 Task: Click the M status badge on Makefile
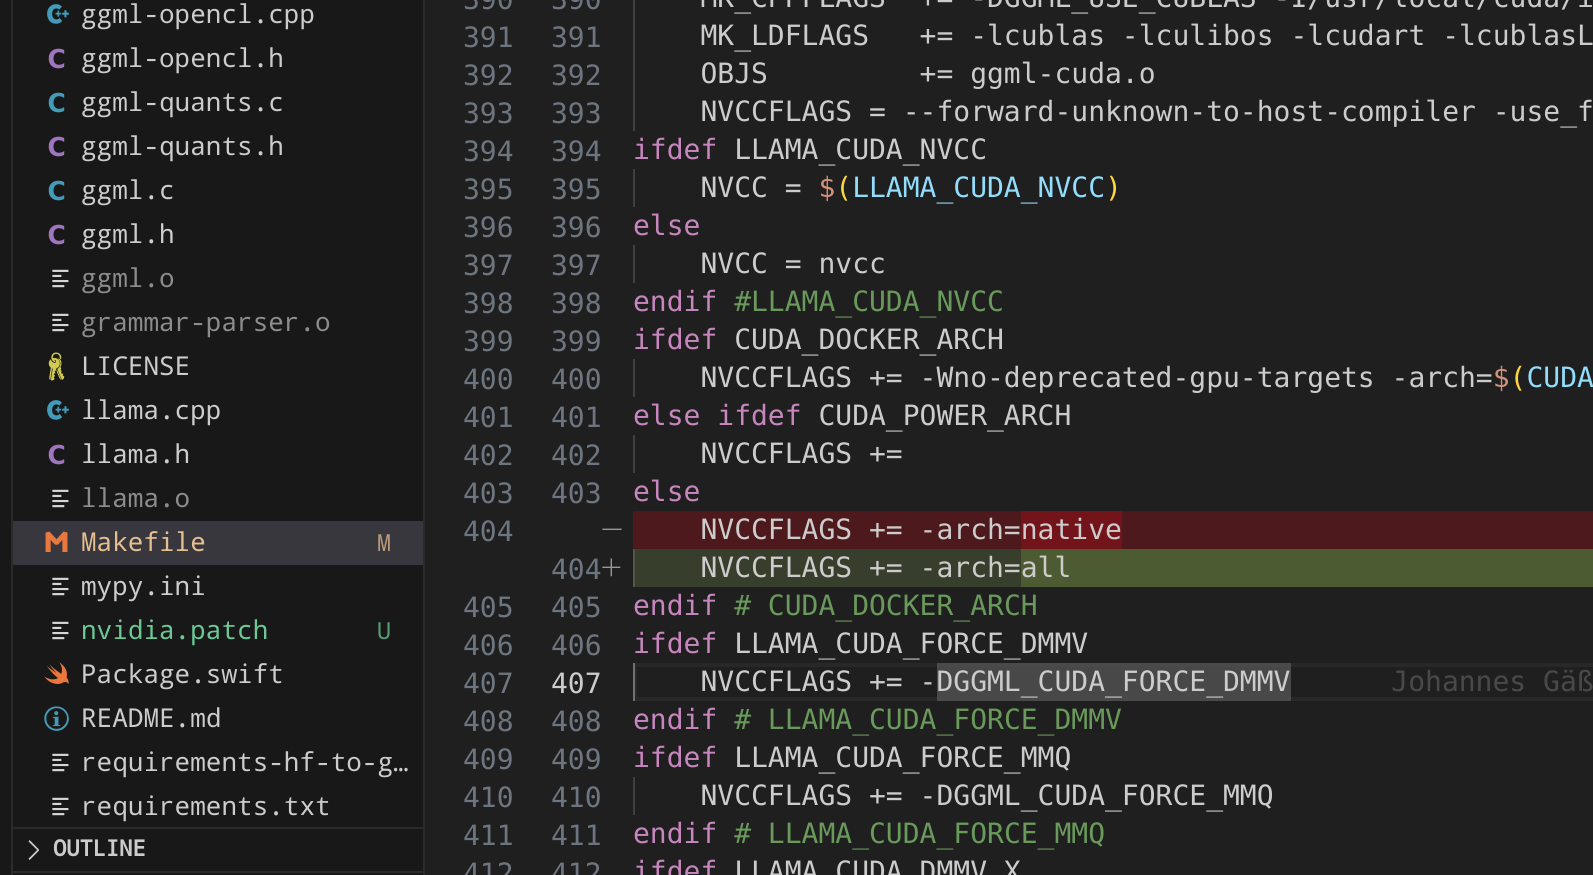384,543
